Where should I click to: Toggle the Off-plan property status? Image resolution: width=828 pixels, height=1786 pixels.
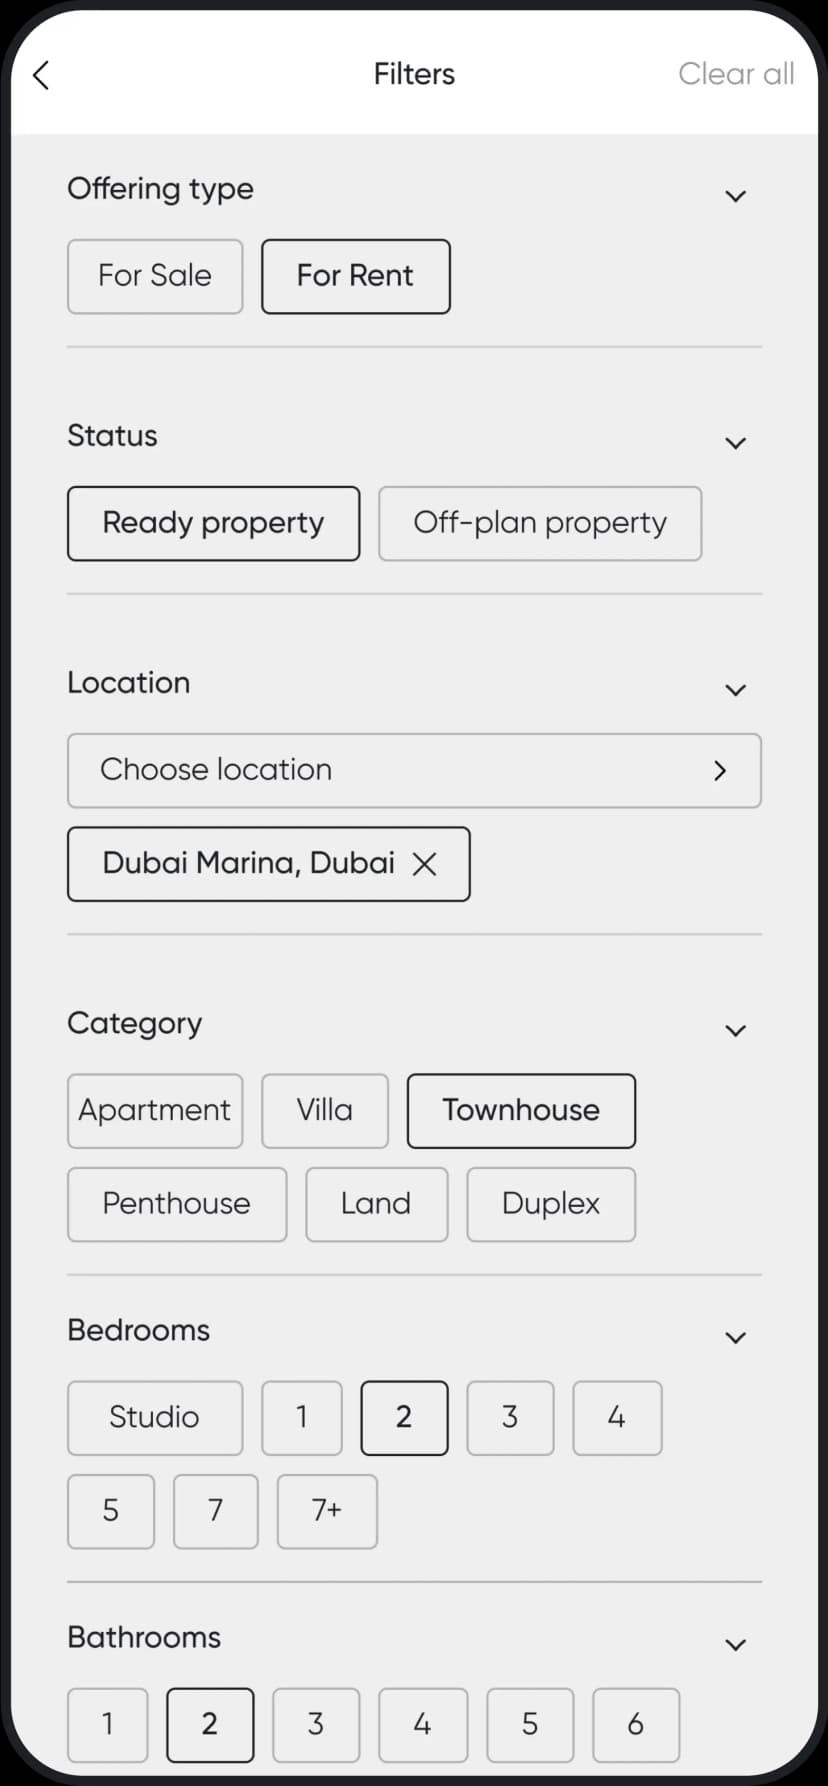(x=540, y=523)
